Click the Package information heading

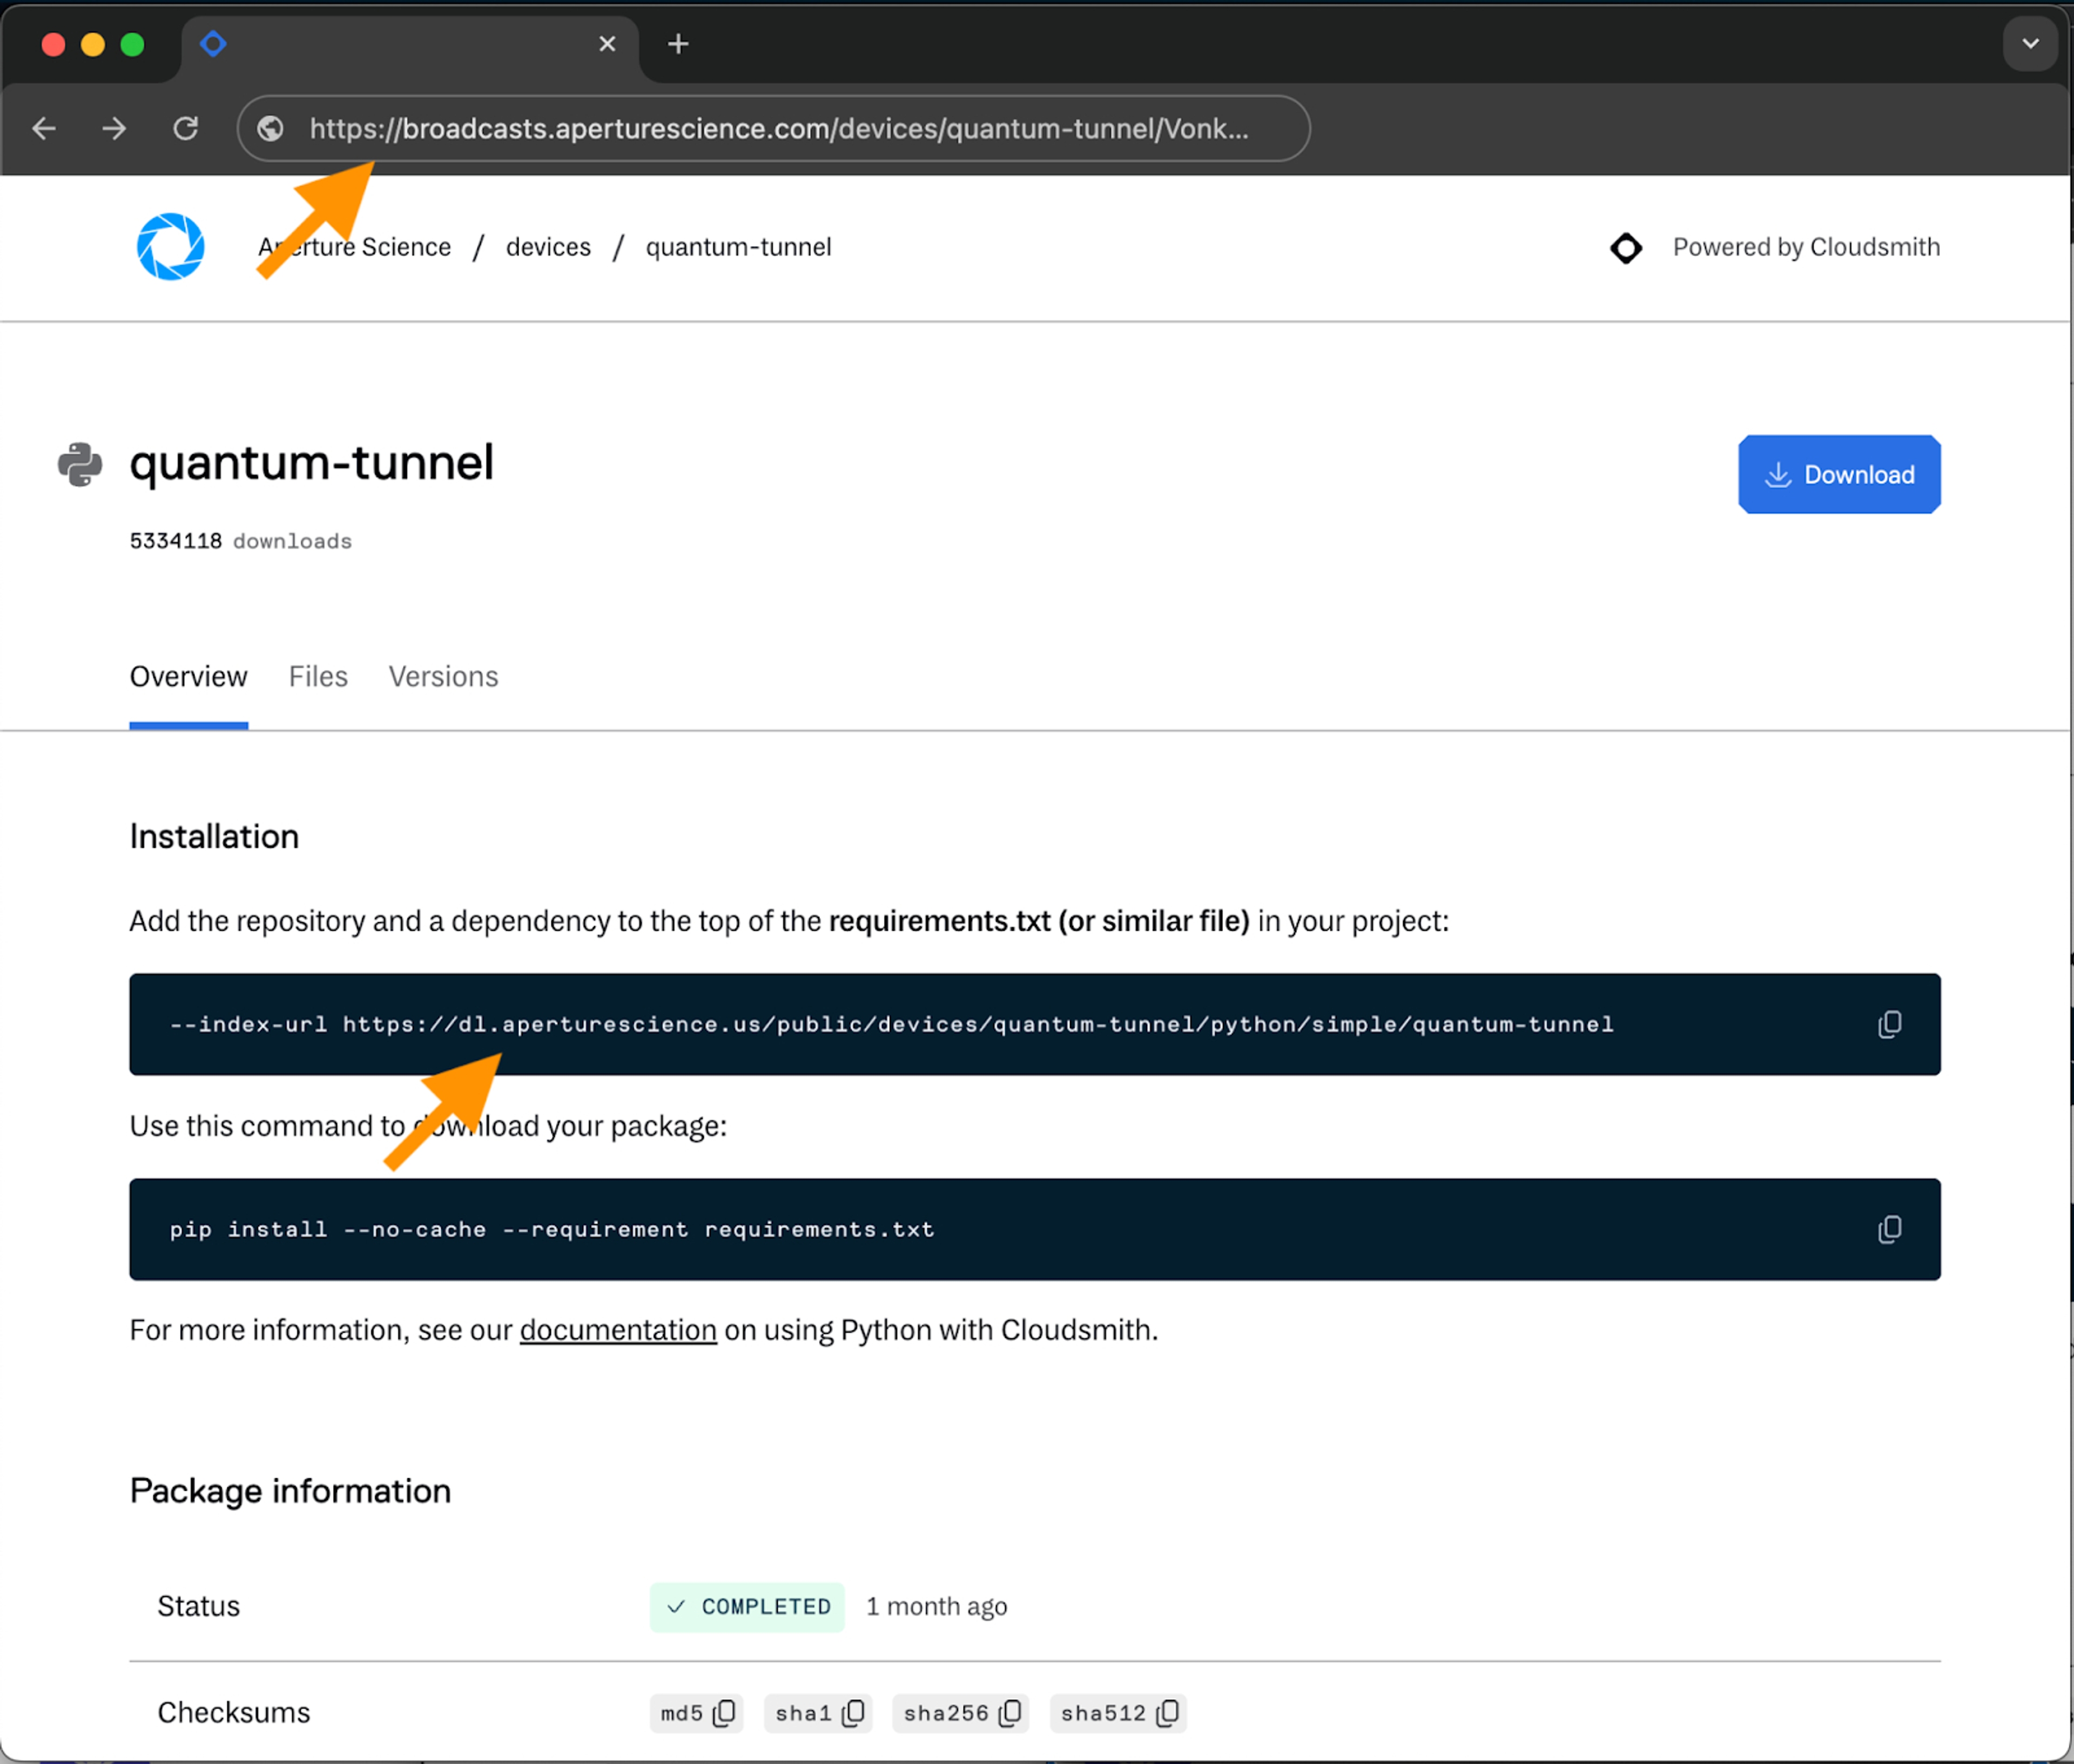click(x=290, y=1491)
